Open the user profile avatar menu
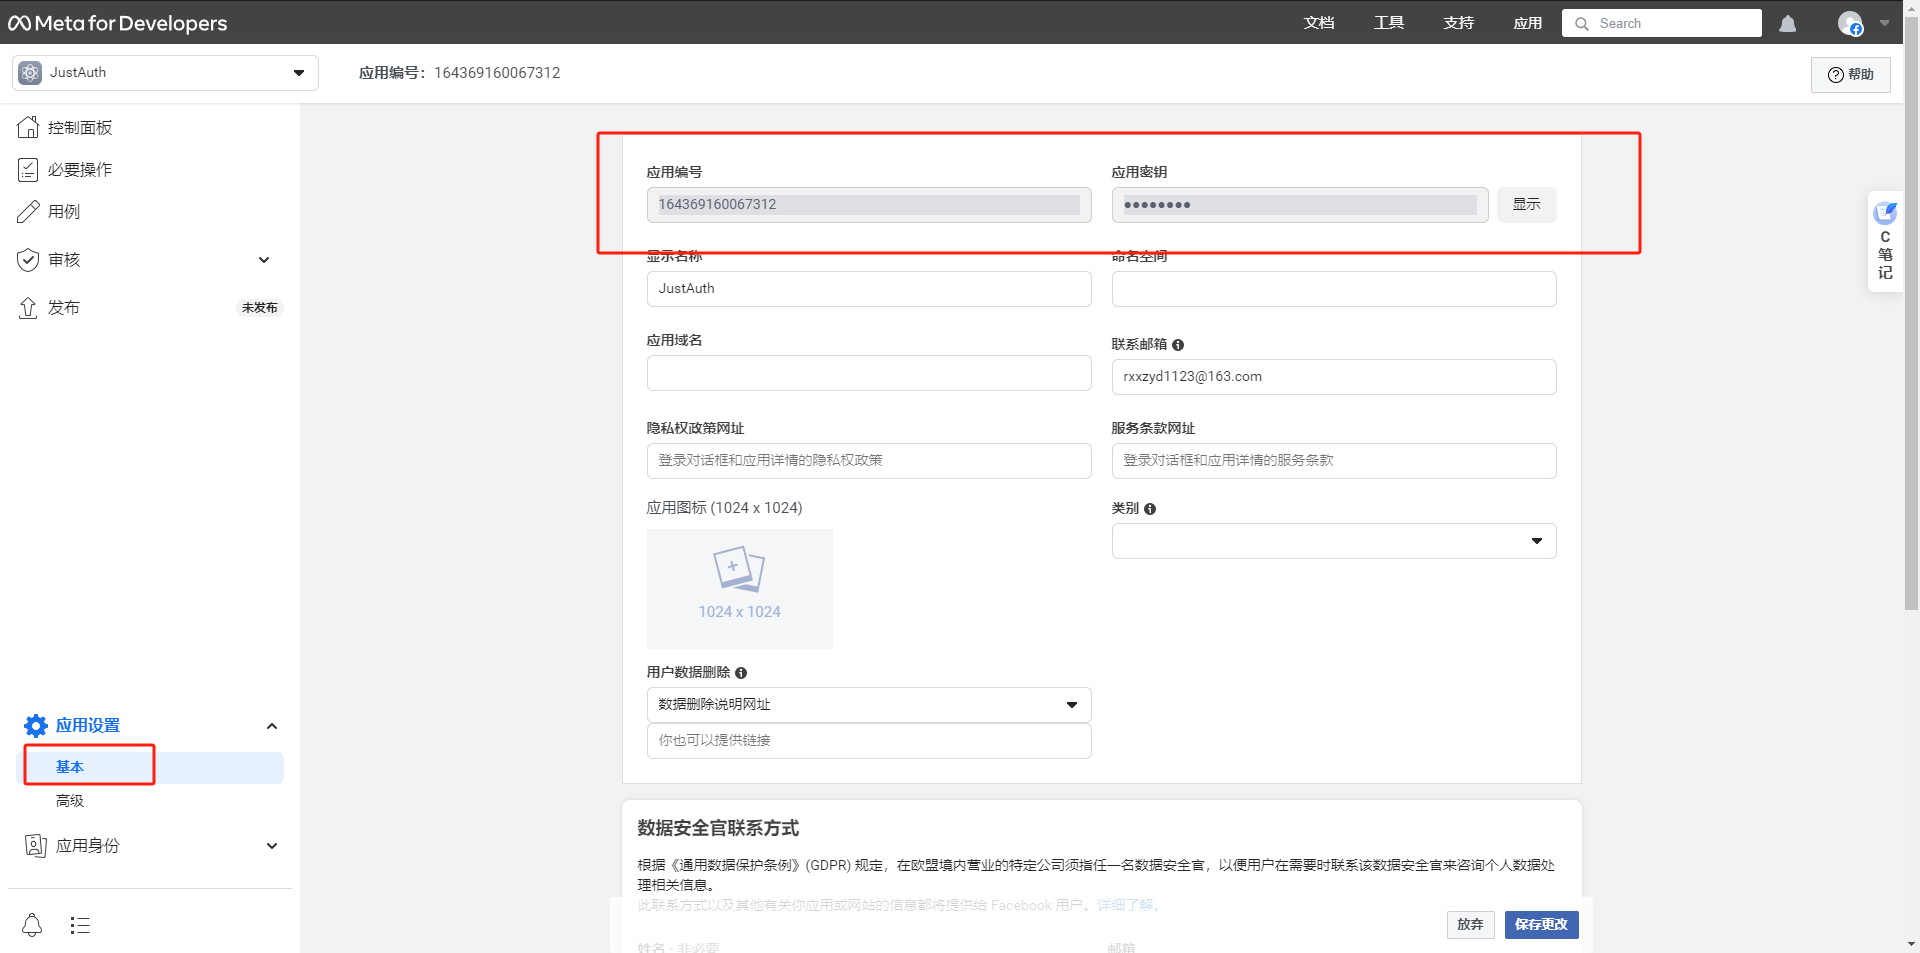Image resolution: width=1920 pixels, height=953 pixels. click(x=1850, y=23)
